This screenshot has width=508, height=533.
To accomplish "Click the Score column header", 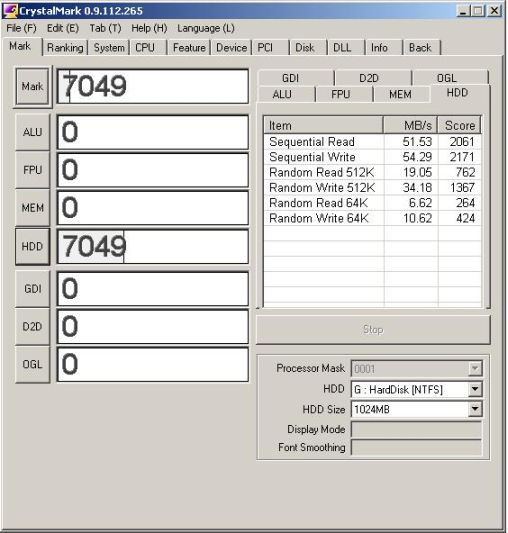I will [x=459, y=125].
